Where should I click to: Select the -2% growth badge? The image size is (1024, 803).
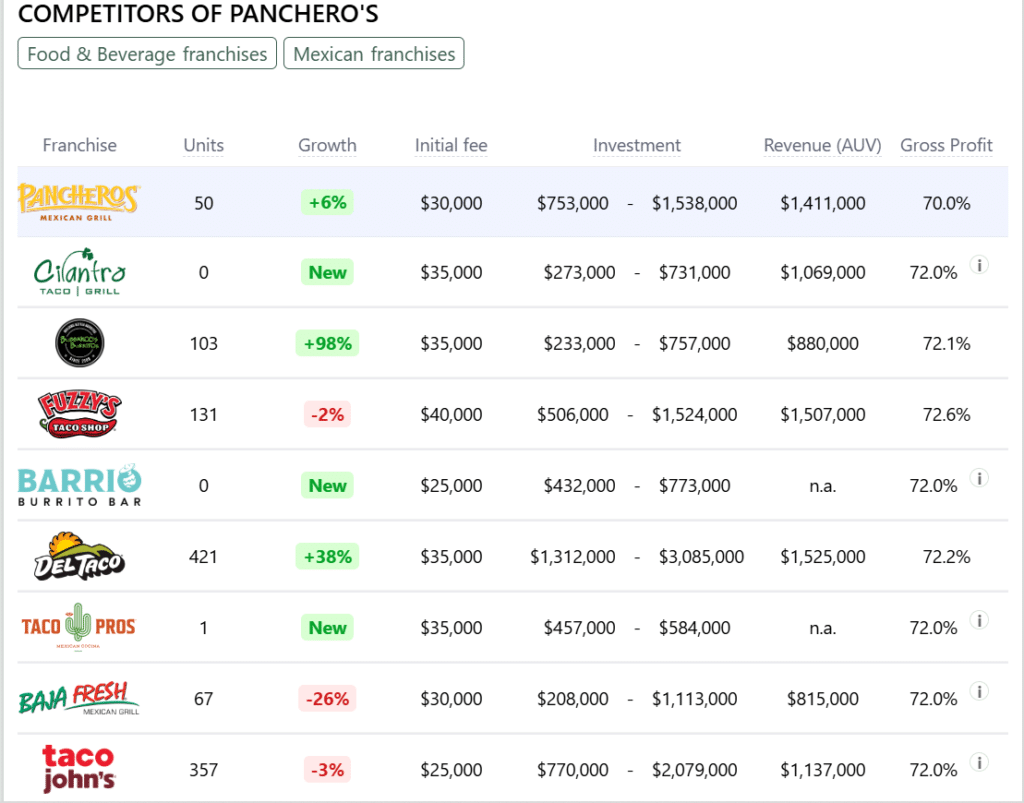point(327,415)
